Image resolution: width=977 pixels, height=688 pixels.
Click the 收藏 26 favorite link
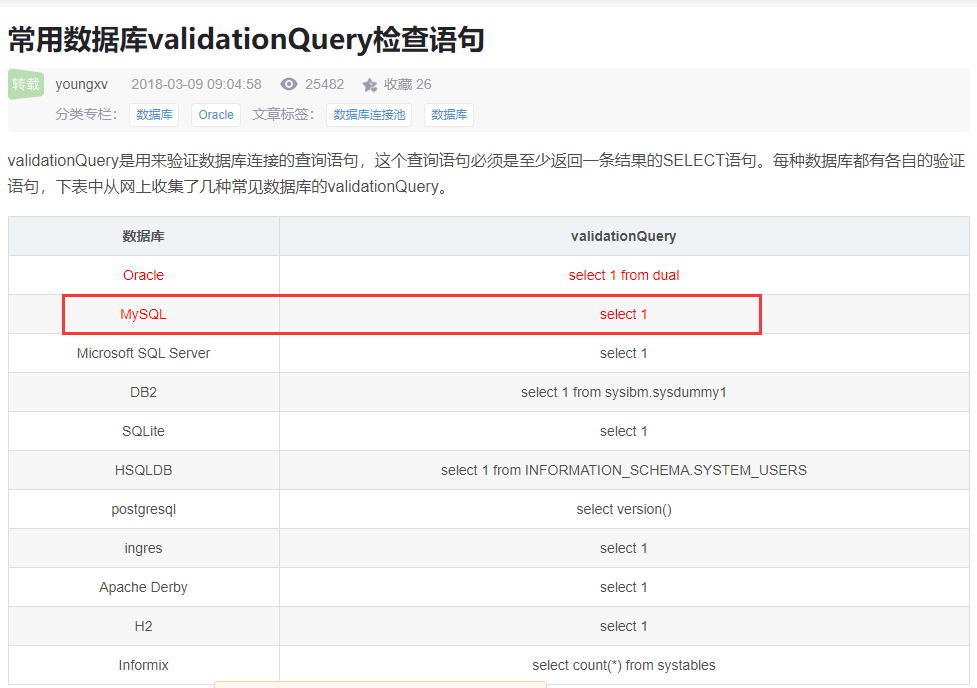tap(407, 84)
